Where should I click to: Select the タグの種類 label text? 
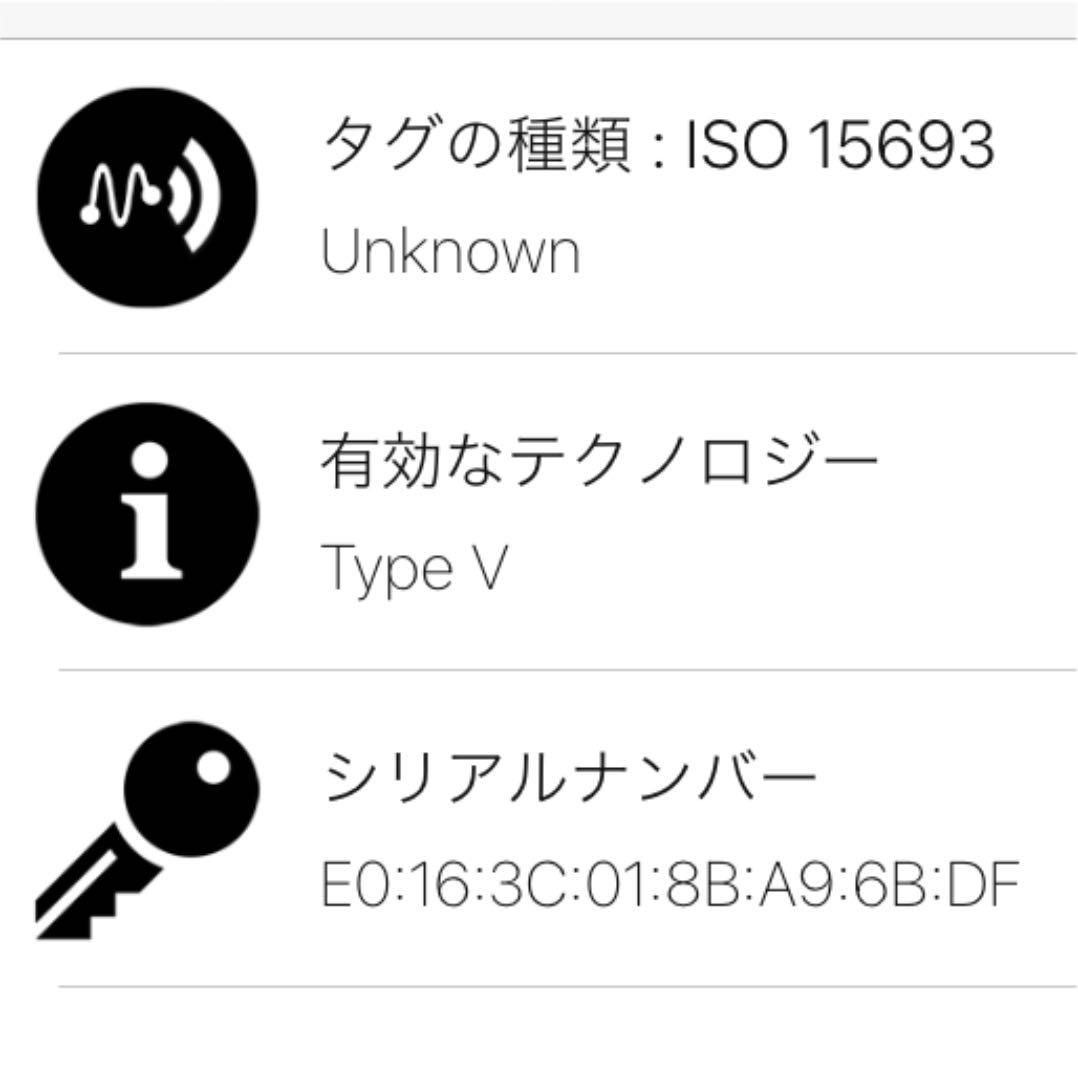pyautogui.click(x=477, y=145)
